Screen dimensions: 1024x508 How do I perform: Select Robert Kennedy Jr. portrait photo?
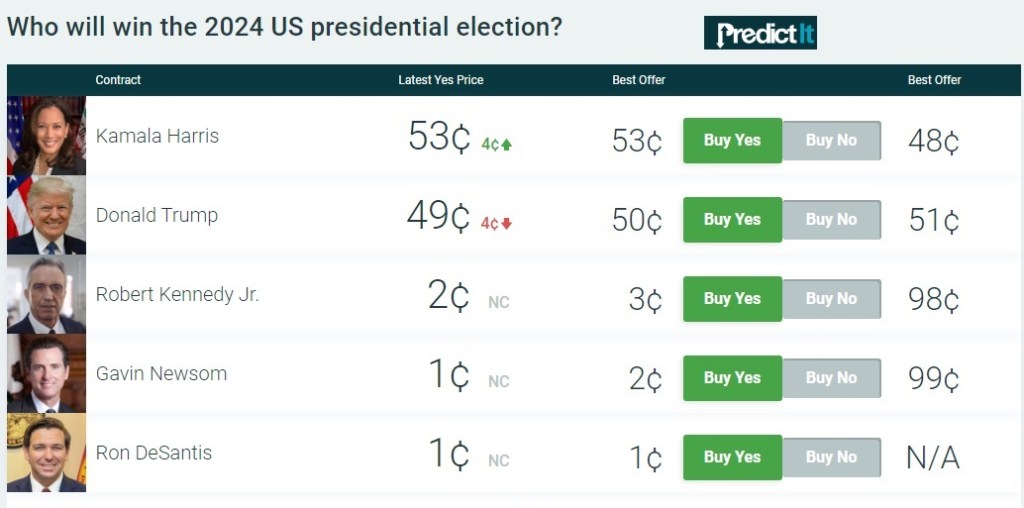coord(46,294)
